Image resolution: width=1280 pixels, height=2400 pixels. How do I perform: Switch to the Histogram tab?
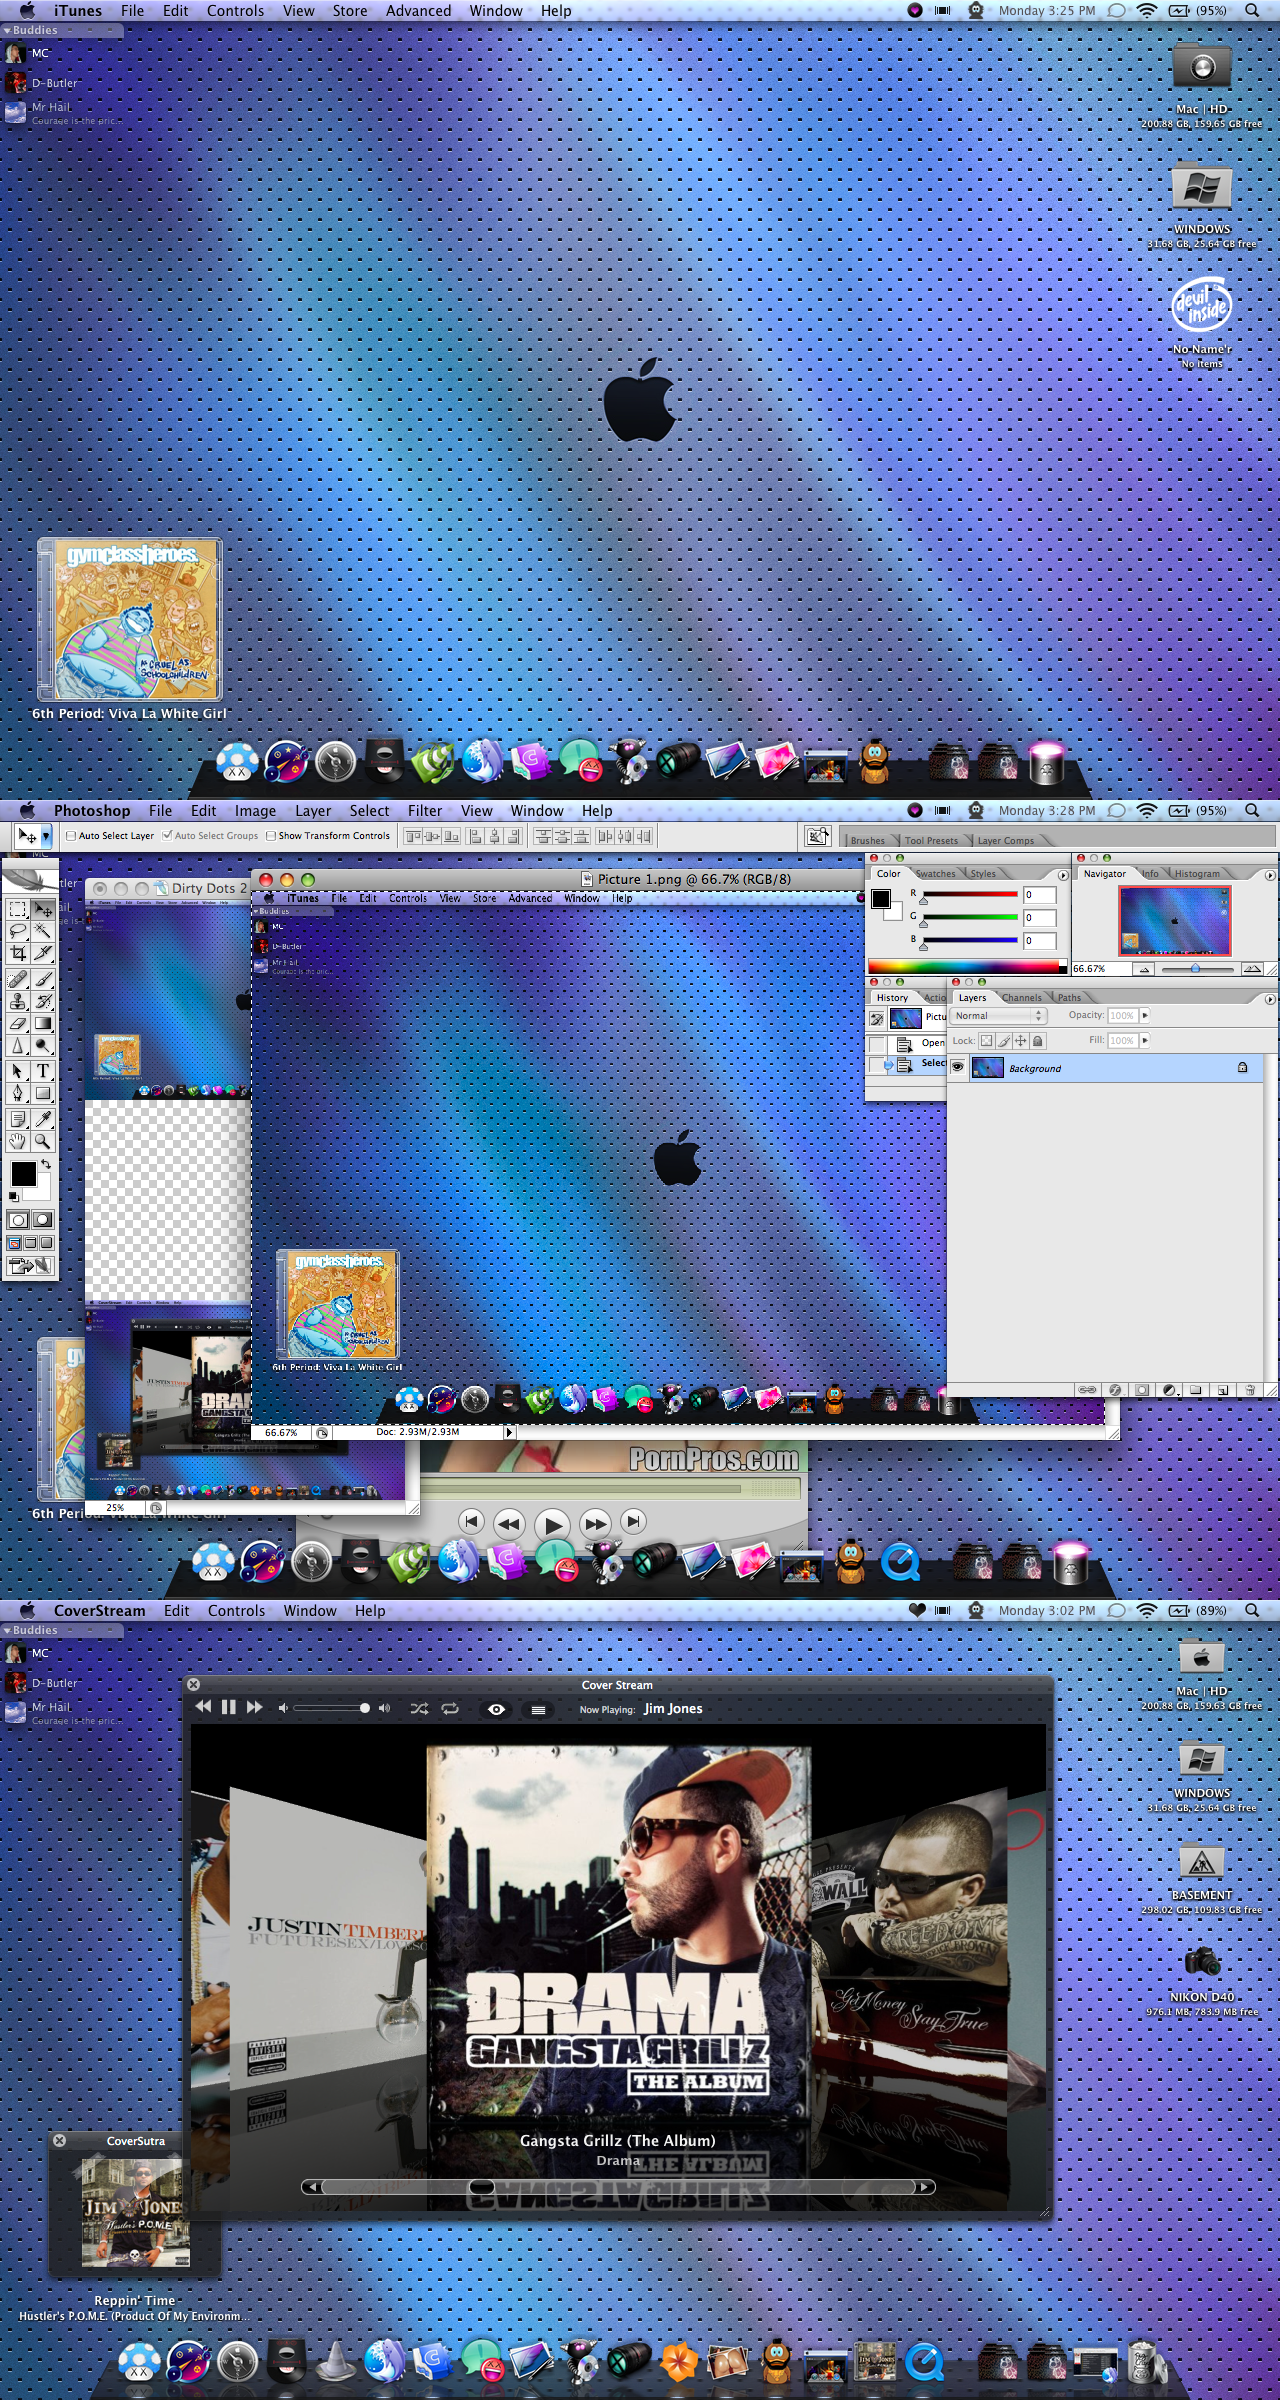click(x=1197, y=874)
